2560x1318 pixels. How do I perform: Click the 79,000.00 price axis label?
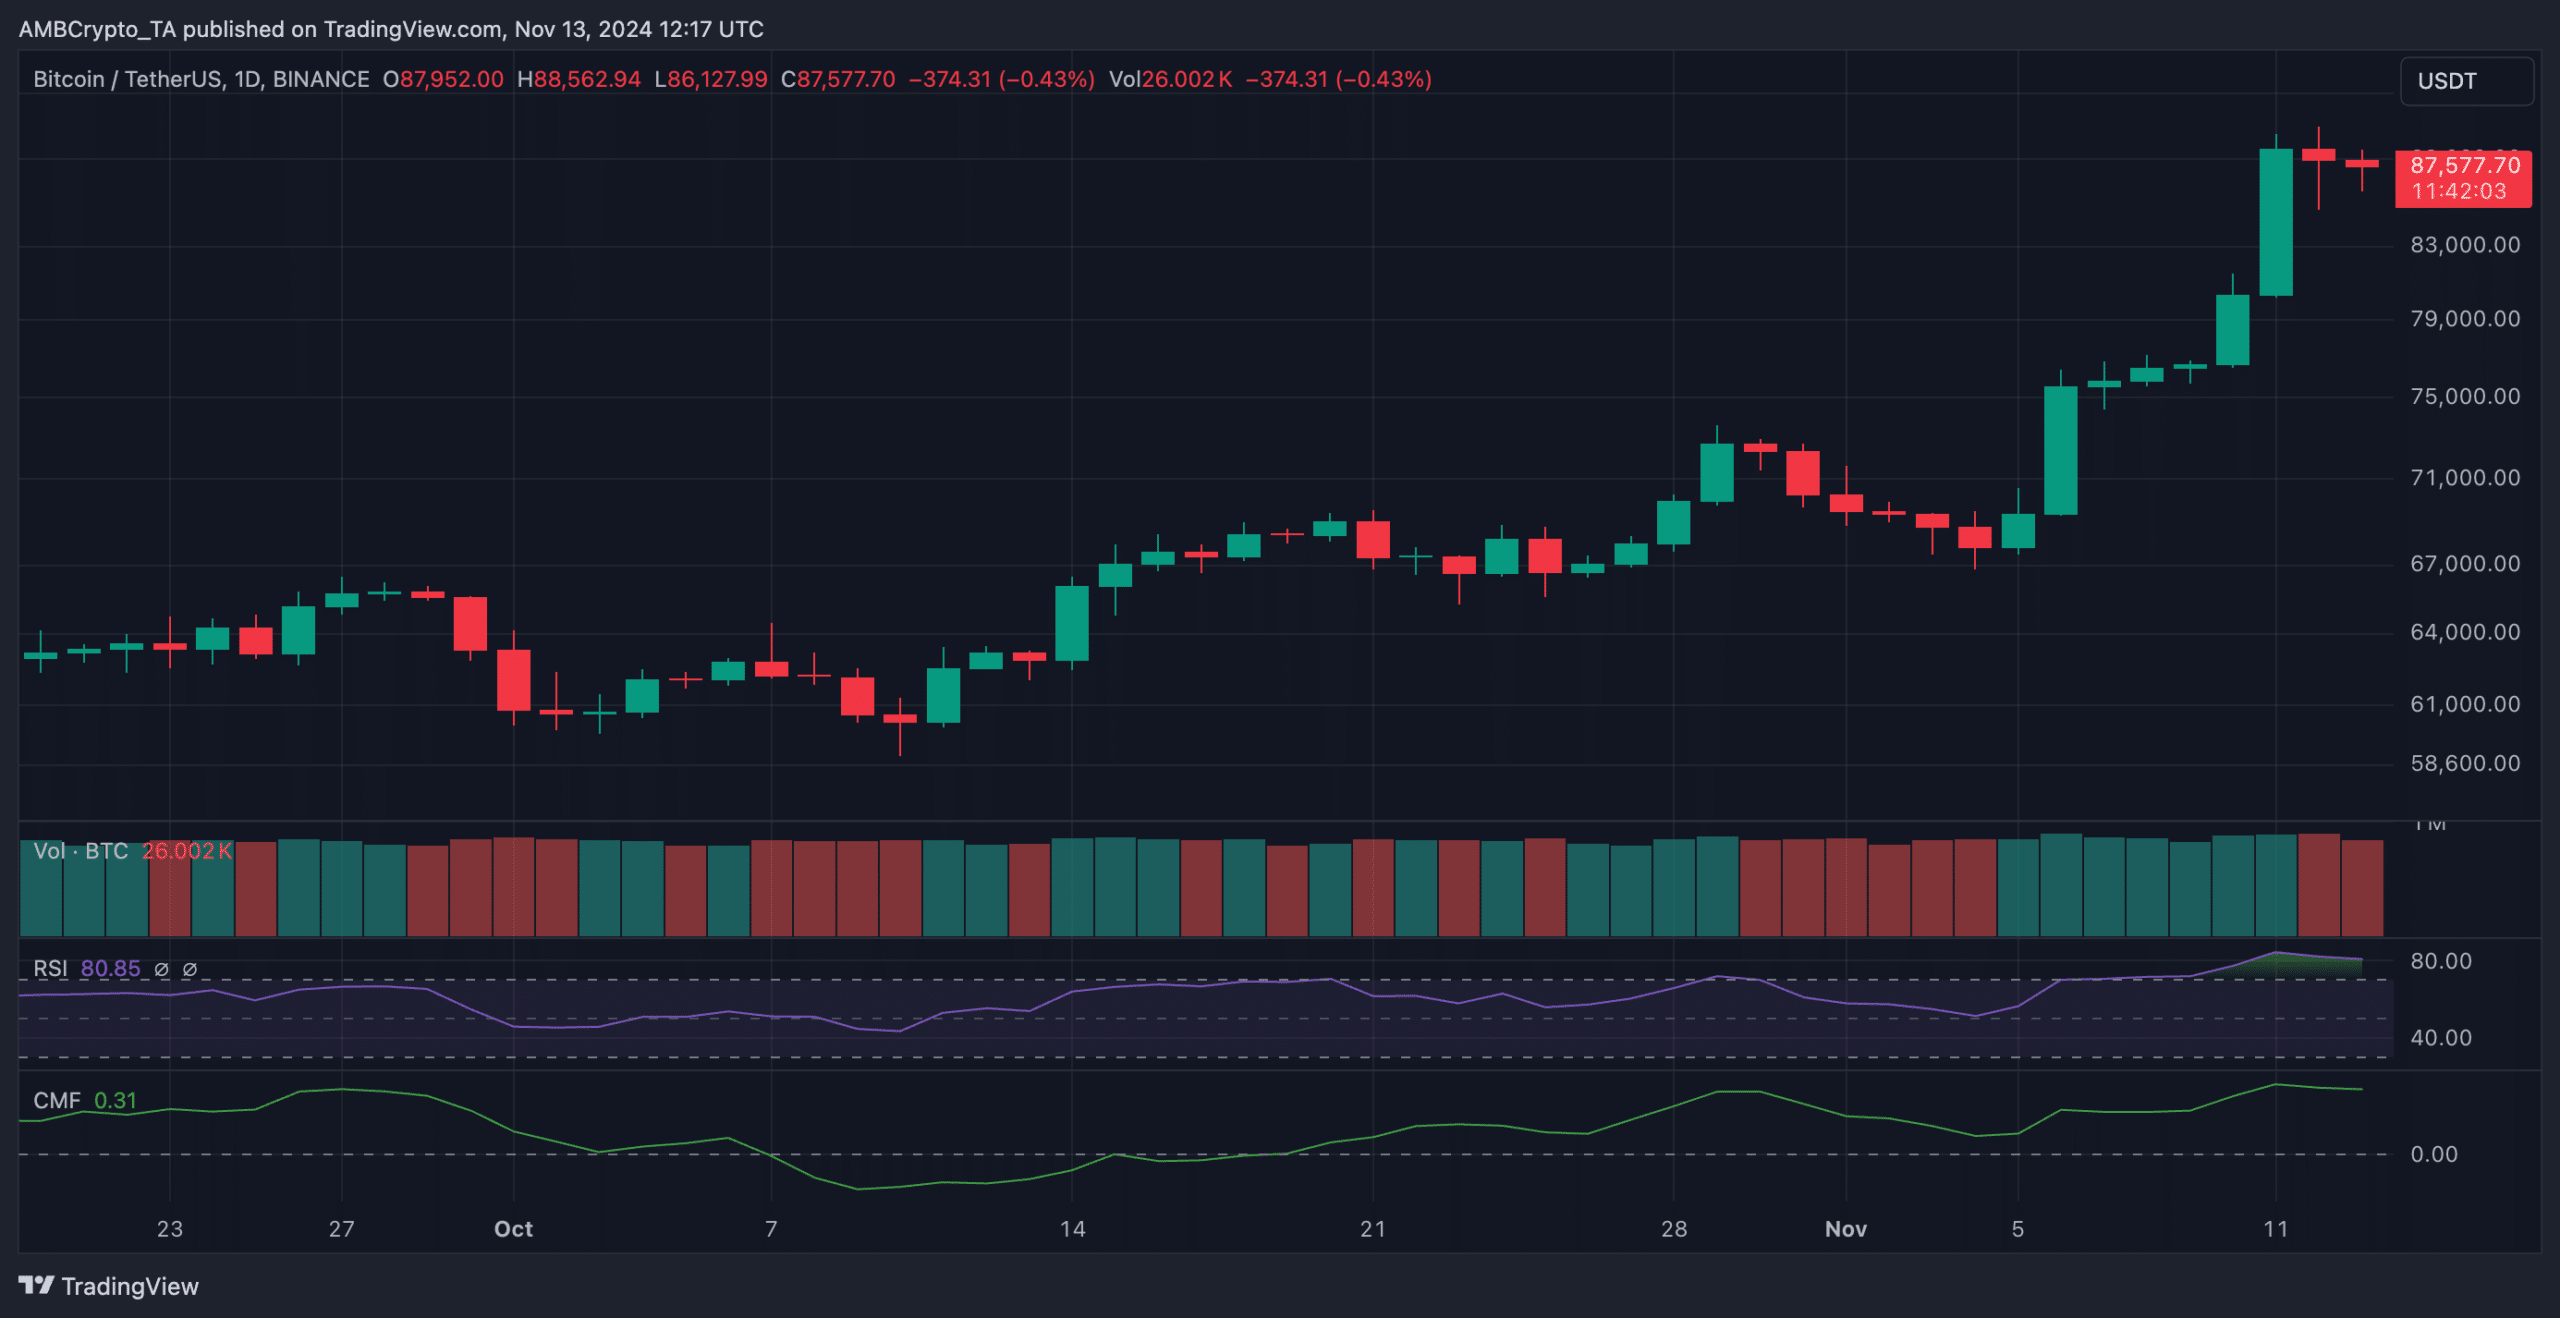tap(2465, 319)
